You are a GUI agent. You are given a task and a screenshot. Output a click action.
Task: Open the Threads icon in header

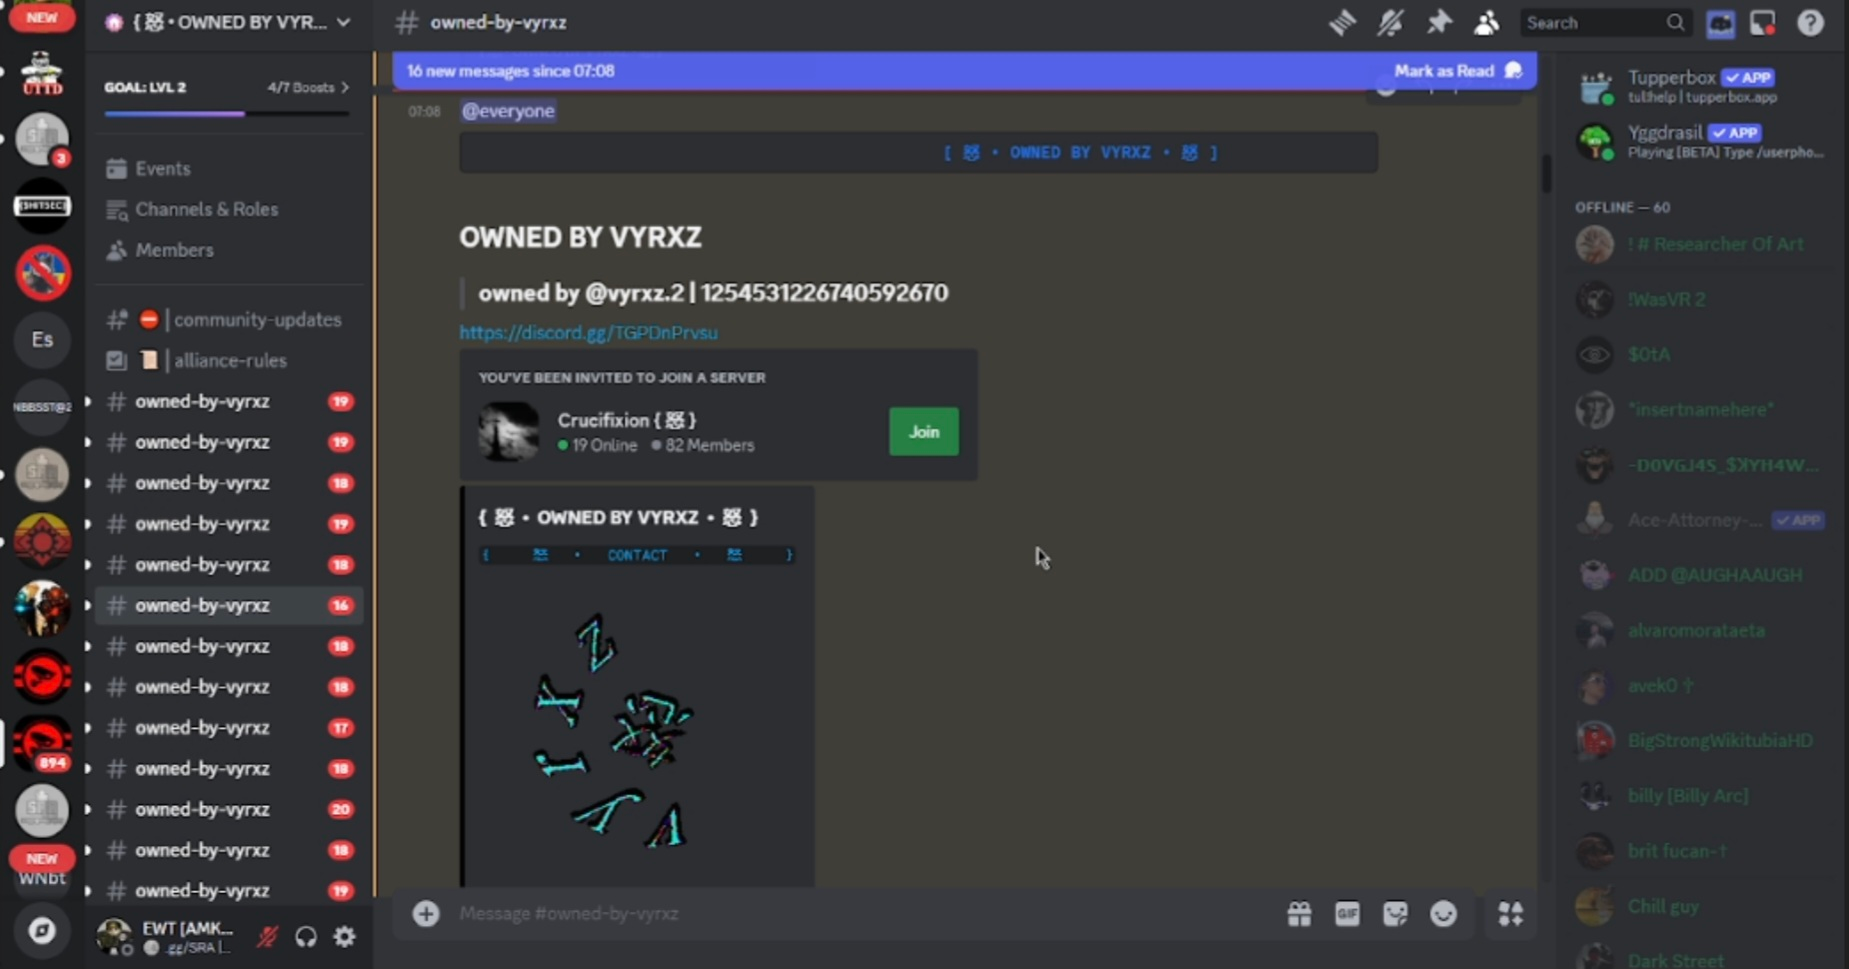pos(1342,23)
